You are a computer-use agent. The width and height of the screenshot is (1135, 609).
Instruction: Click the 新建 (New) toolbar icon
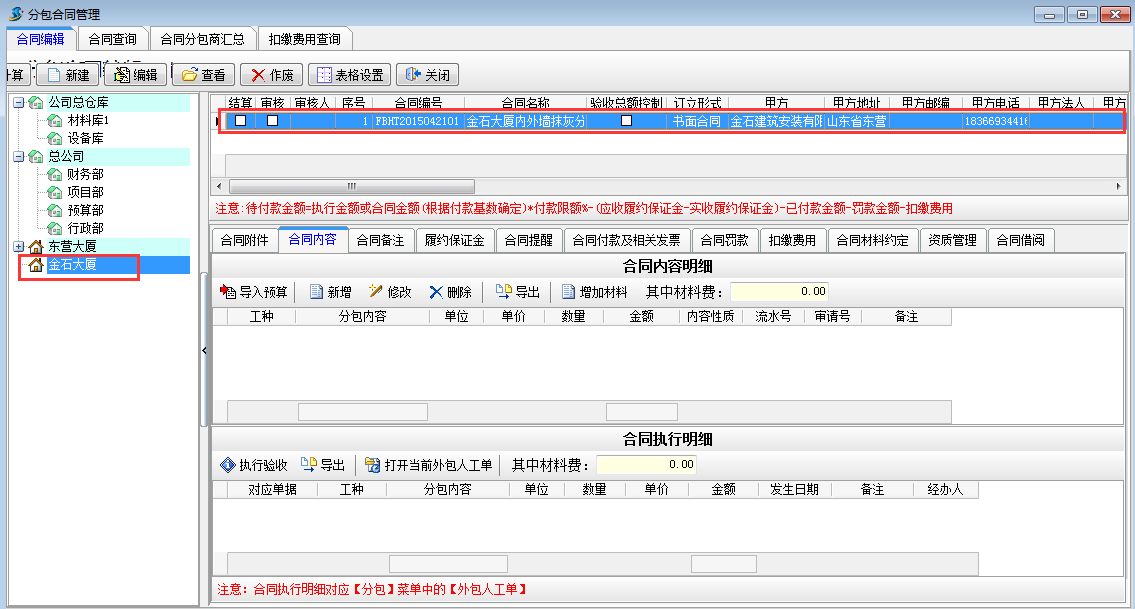(54, 75)
